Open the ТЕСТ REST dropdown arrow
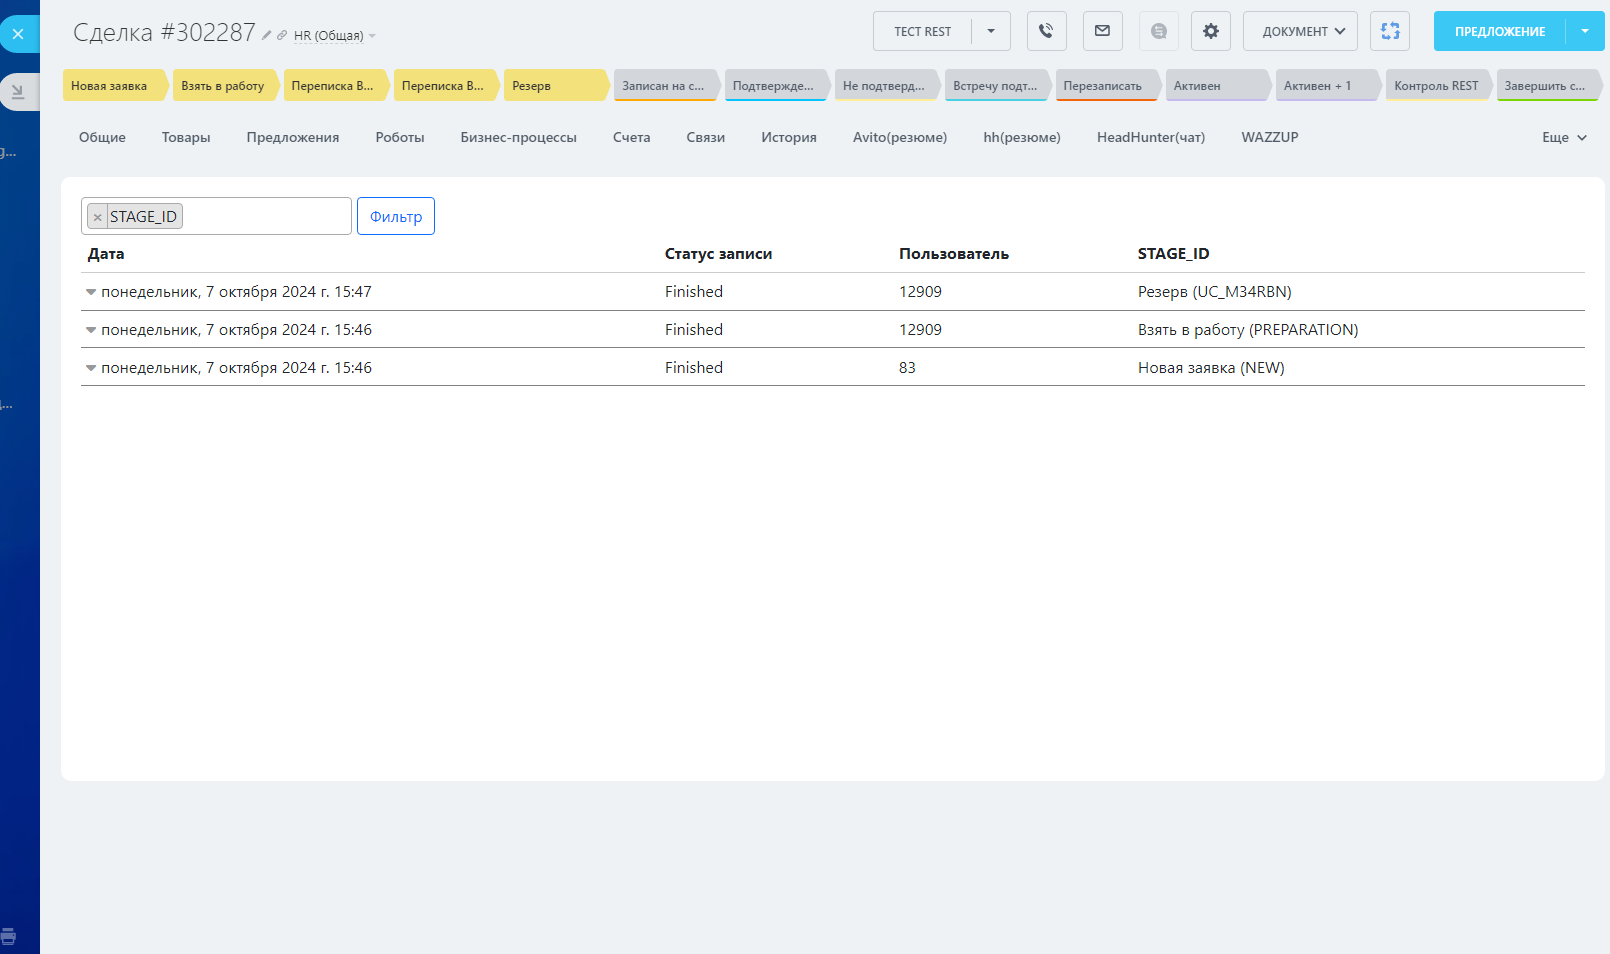The width and height of the screenshot is (1610, 954). (x=991, y=31)
